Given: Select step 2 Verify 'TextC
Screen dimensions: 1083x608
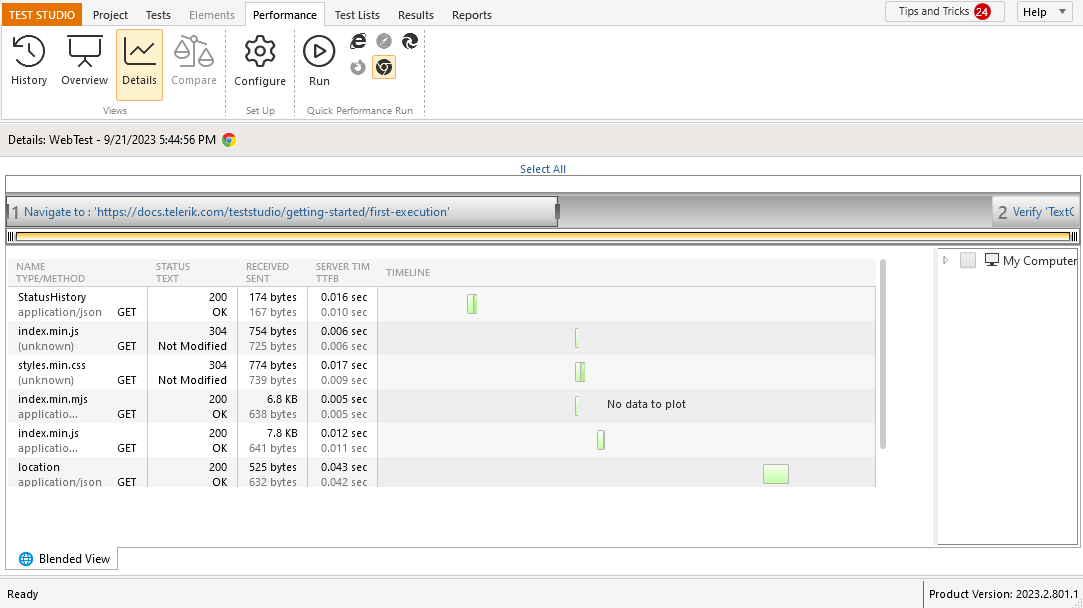Looking at the screenshot, I should tap(1036, 211).
